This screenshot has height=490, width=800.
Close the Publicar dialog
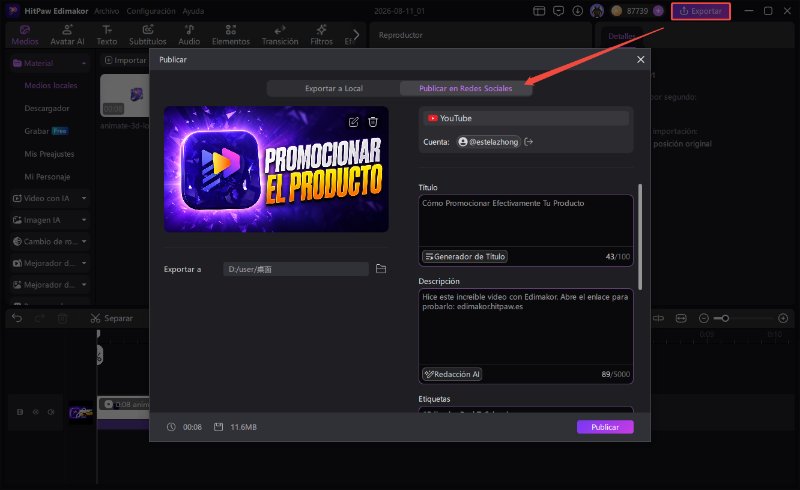pos(640,60)
